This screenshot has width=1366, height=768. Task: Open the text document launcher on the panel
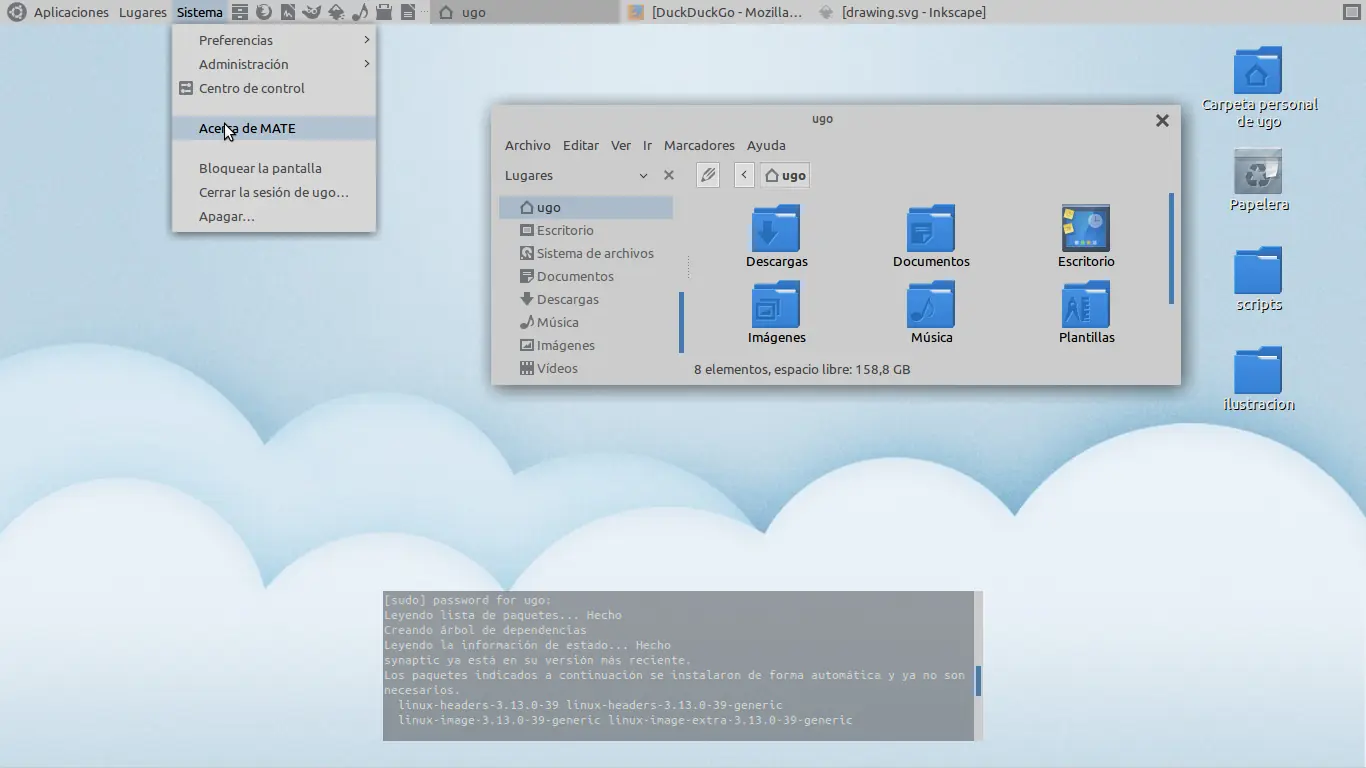[408, 12]
